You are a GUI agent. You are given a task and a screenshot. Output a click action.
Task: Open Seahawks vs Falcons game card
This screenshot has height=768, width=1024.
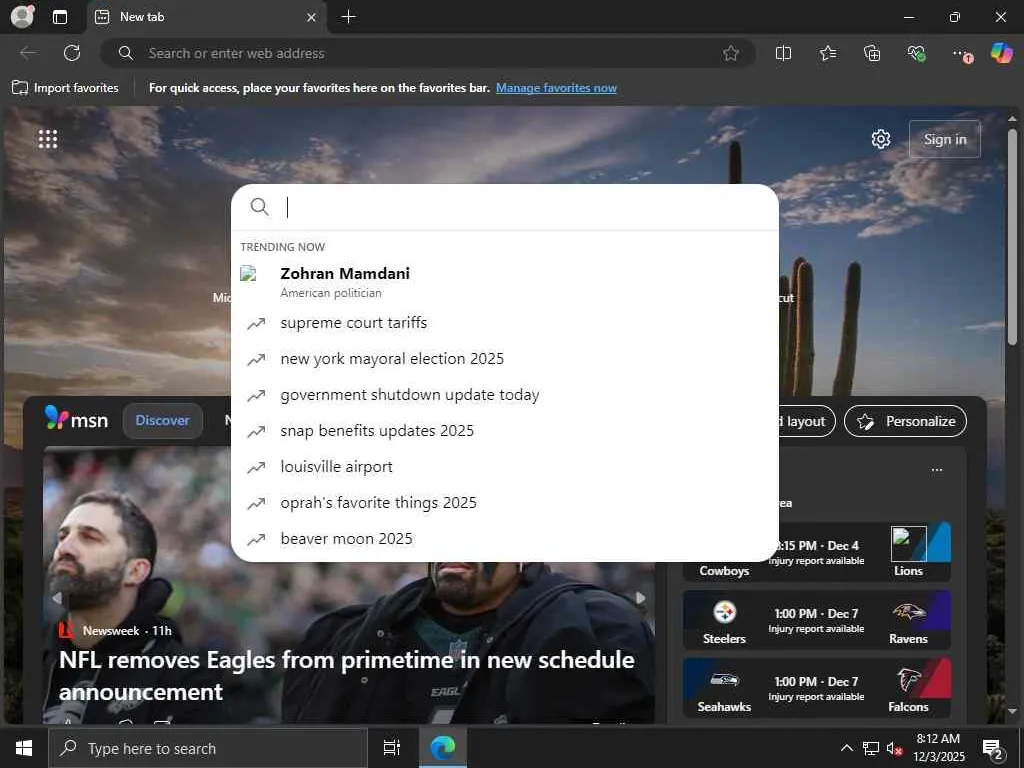coord(816,688)
